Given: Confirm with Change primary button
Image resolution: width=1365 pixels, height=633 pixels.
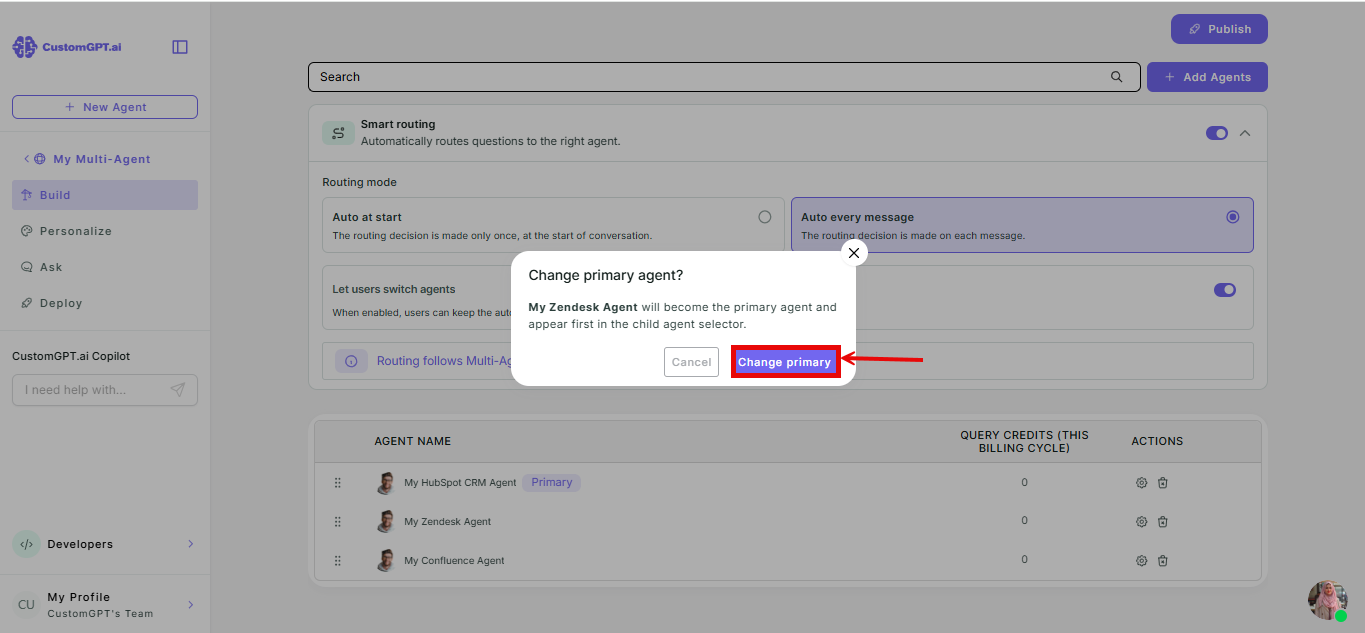Looking at the screenshot, I should pyautogui.click(x=785, y=362).
